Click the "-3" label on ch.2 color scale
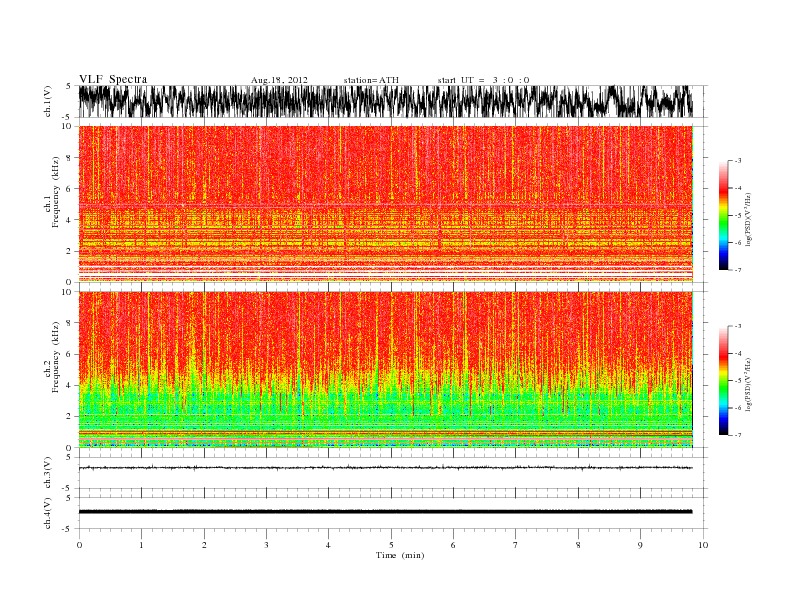The width and height of the screenshot is (792, 612). coord(737,326)
